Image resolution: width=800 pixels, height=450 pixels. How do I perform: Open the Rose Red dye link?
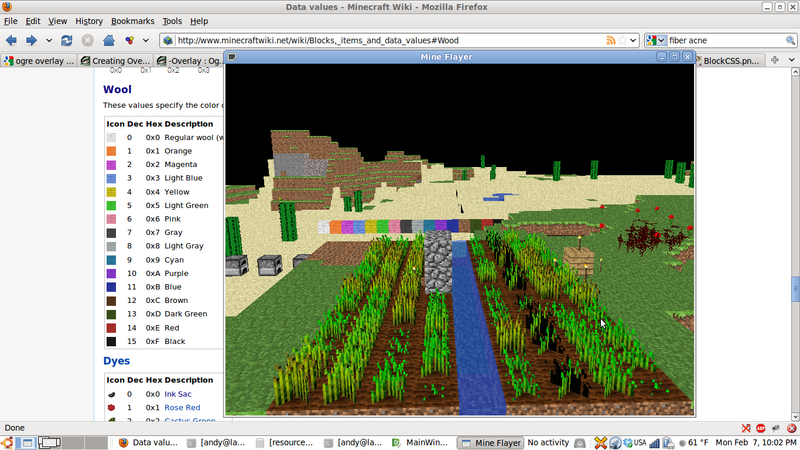coord(184,408)
